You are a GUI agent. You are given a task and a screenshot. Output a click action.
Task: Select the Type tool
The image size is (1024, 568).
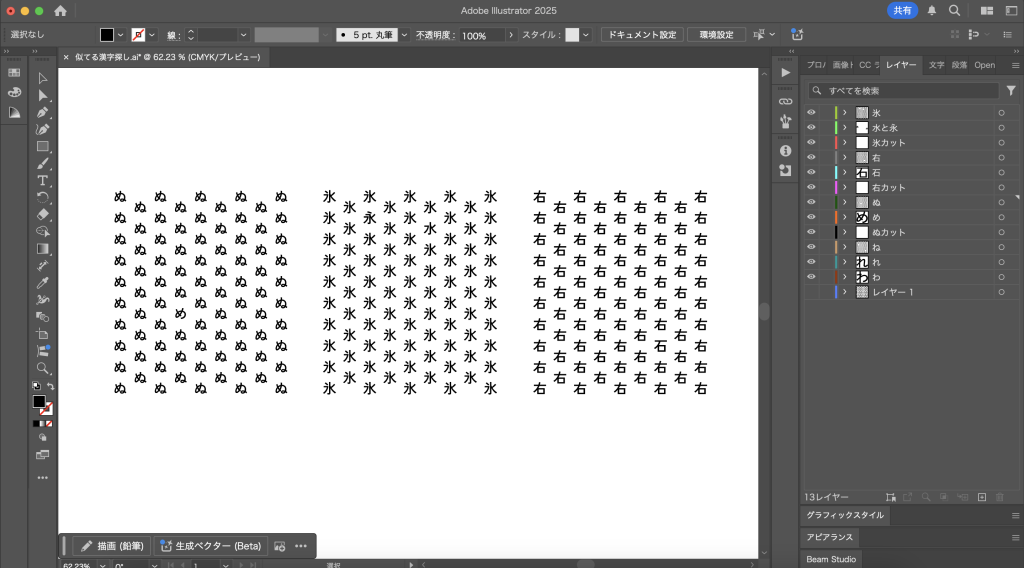42,180
